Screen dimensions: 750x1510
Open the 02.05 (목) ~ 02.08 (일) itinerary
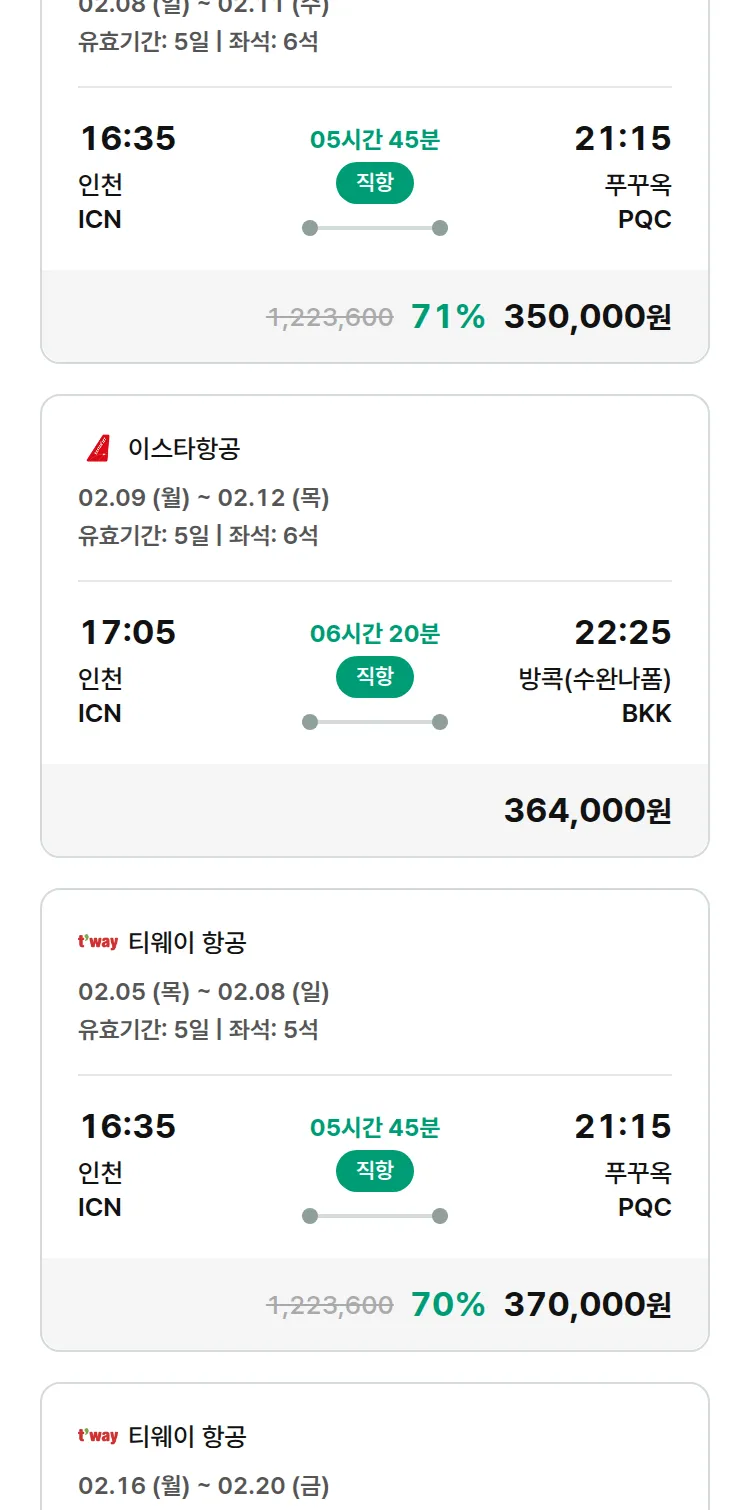(x=204, y=992)
